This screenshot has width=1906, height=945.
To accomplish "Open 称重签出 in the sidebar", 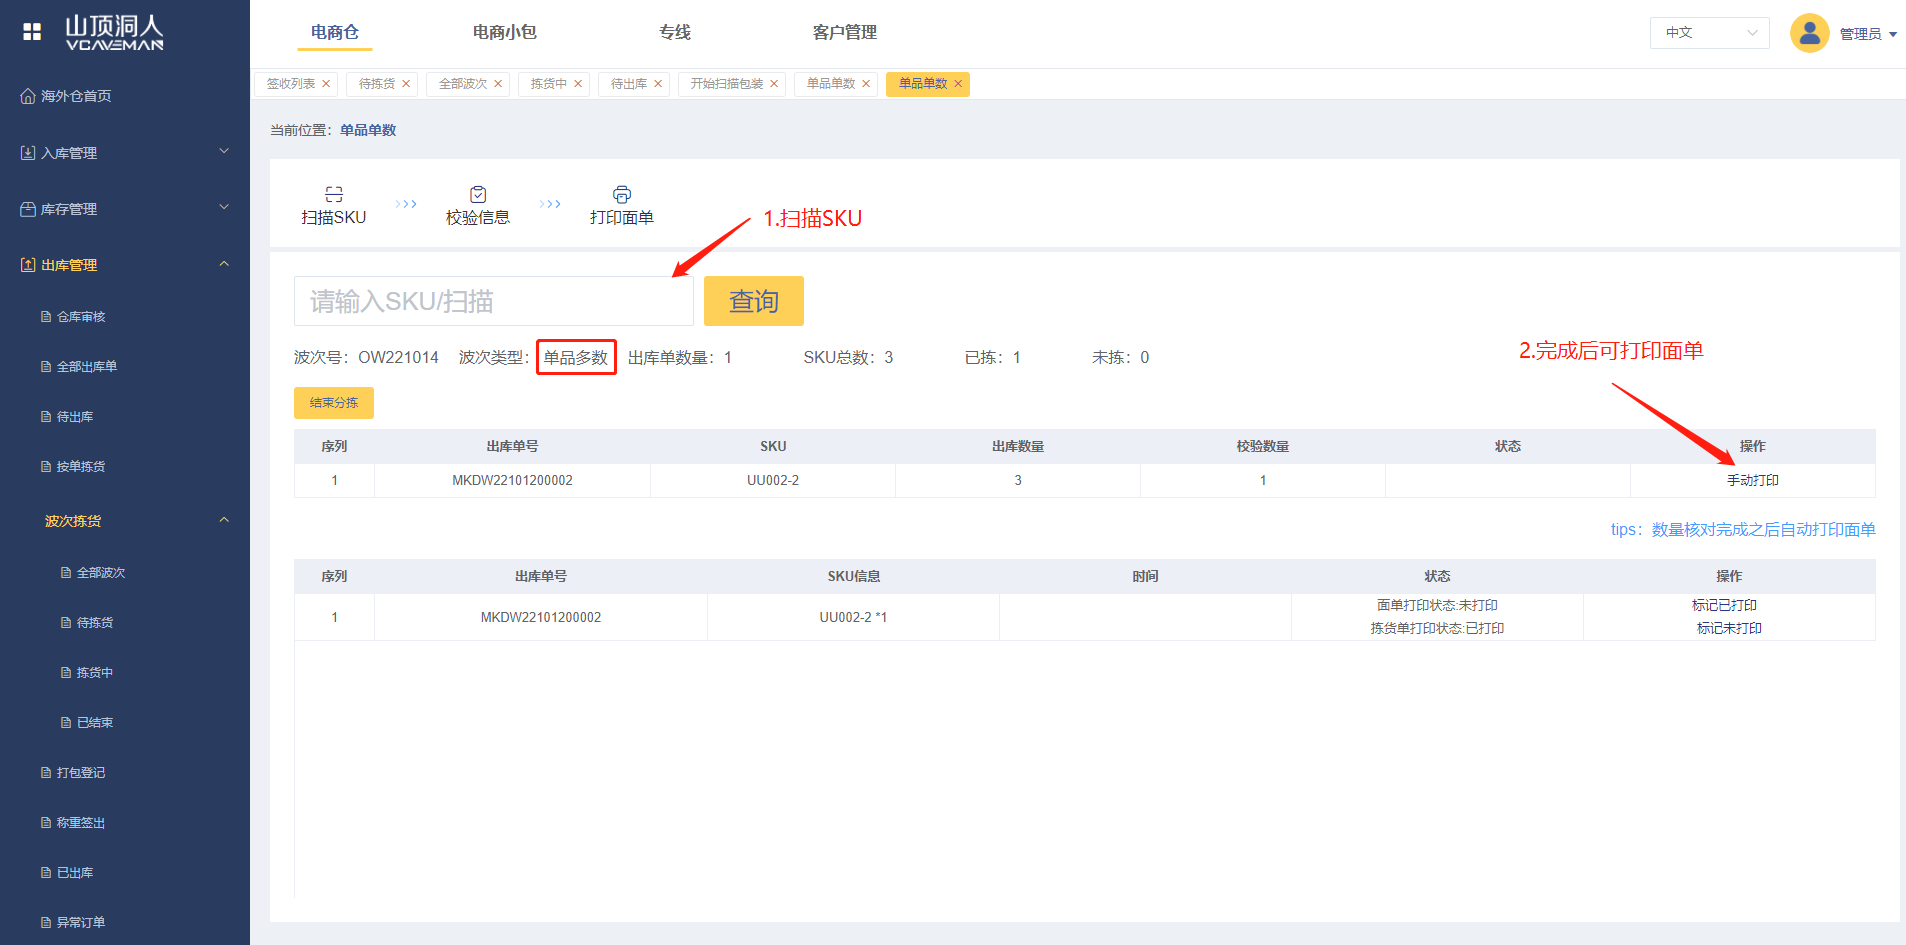I will (x=80, y=822).
